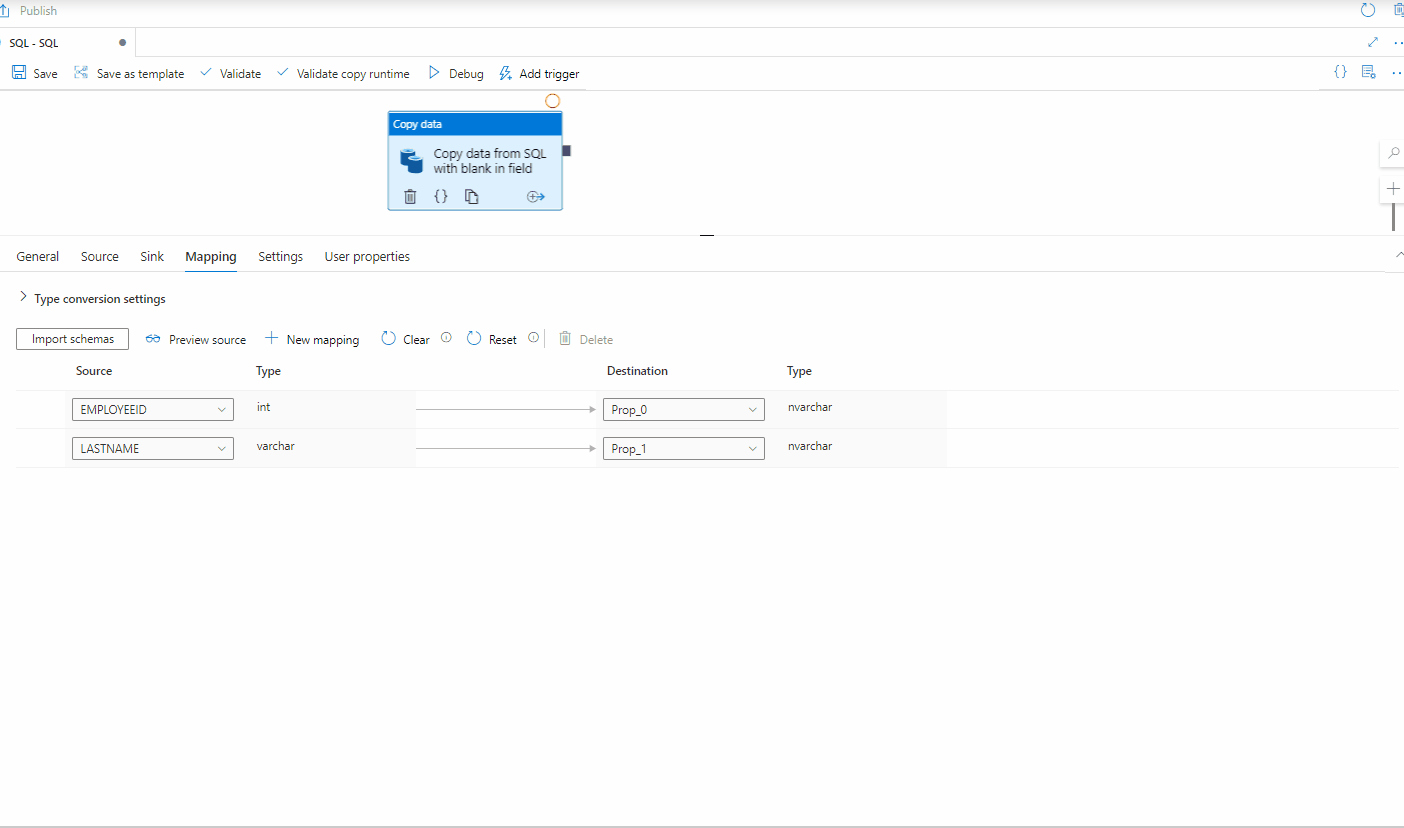Add output from Copy data activity
The image size is (1404, 828).
coord(536,196)
